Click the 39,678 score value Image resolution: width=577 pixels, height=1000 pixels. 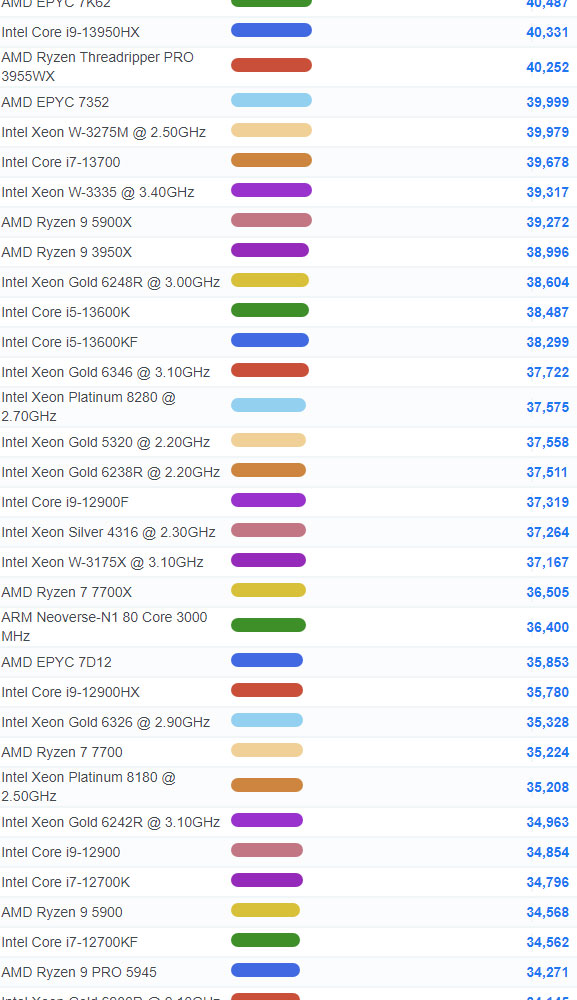547,162
